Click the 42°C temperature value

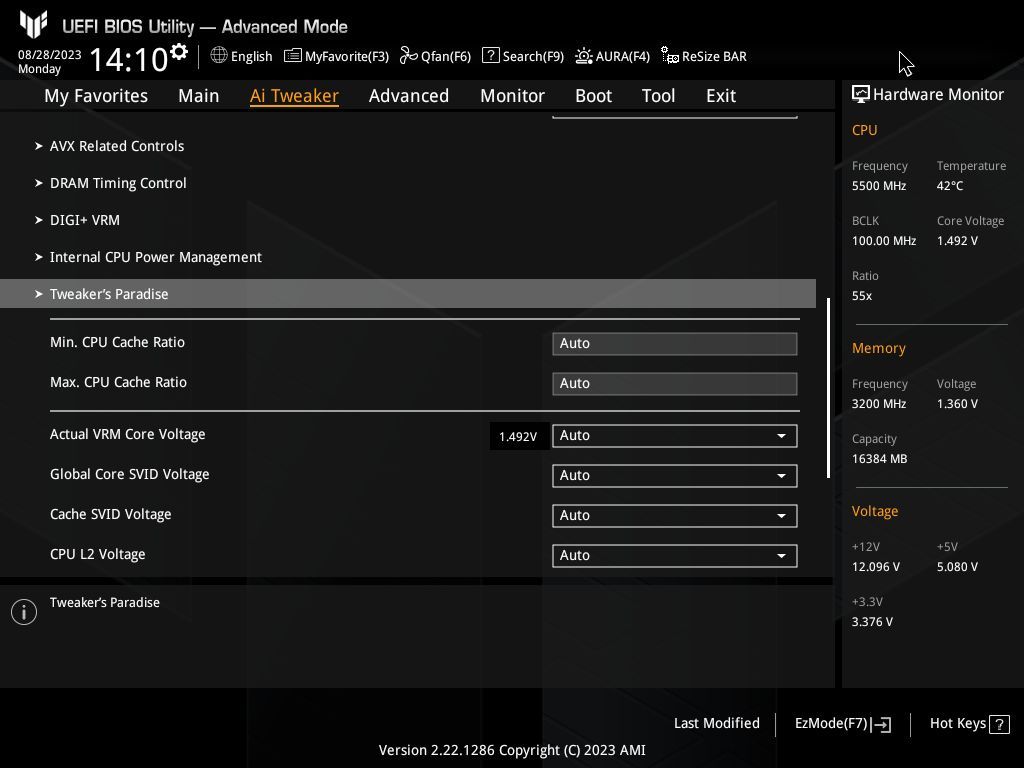tap(950, 185)
